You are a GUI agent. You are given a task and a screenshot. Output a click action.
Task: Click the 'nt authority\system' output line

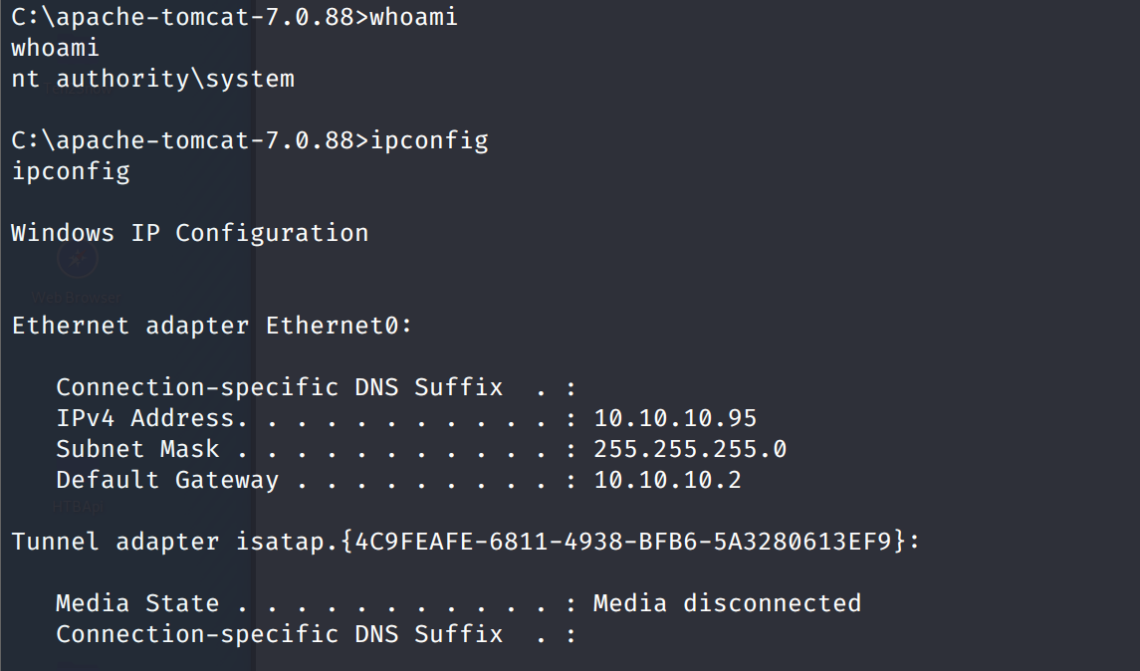tap(153, 79)
